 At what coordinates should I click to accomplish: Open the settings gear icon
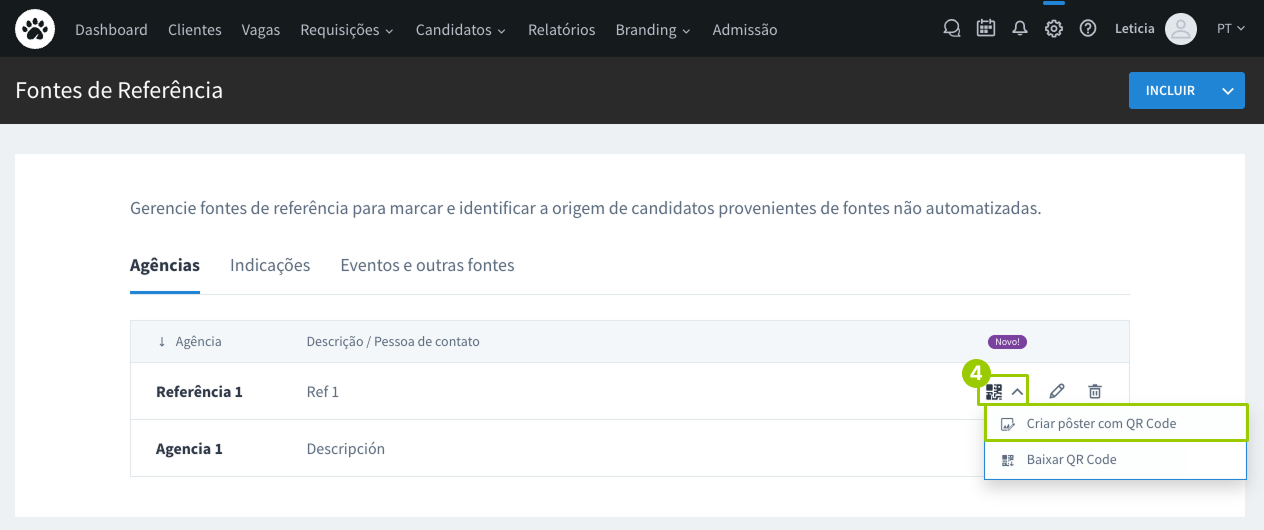click(1054, 29)
